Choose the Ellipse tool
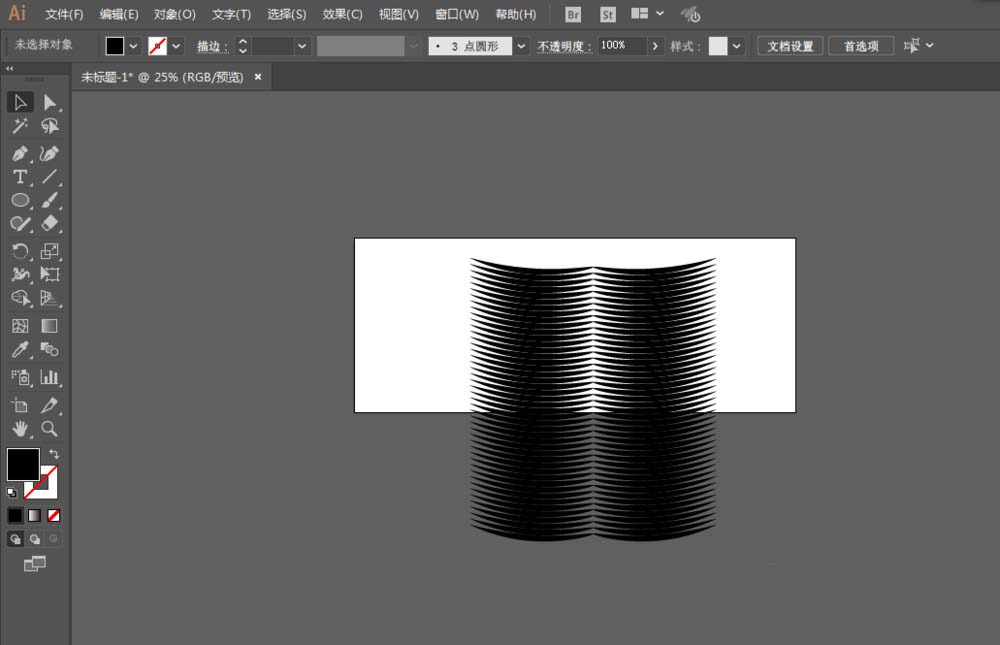The image size is (1000, 645). pos(19,200)
